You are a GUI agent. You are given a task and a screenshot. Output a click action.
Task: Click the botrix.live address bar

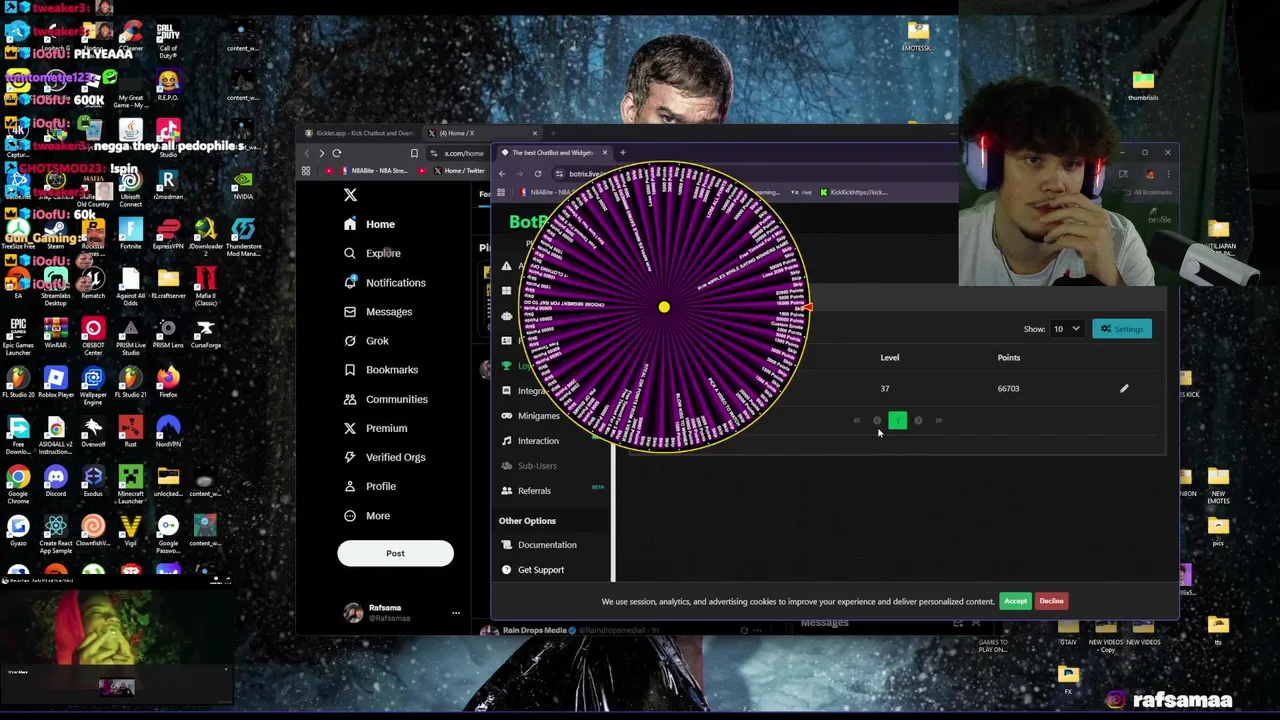[x=586, y=174]
